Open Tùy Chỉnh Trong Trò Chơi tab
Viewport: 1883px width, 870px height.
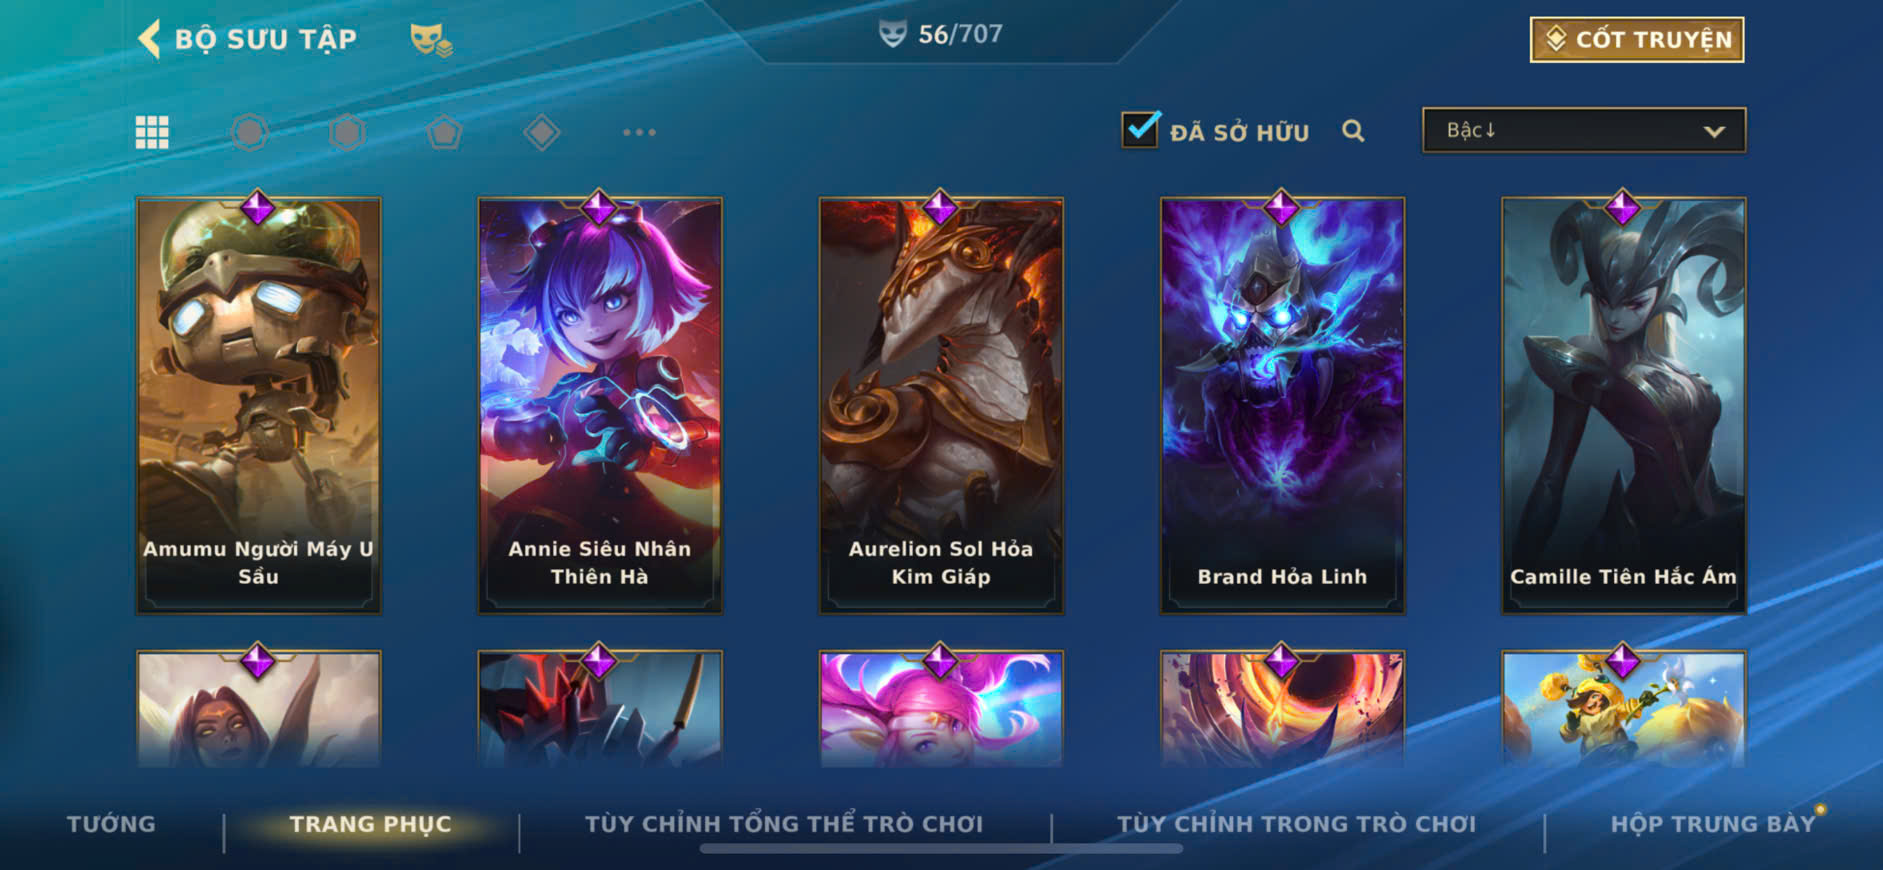click(x=1297, y=824)
